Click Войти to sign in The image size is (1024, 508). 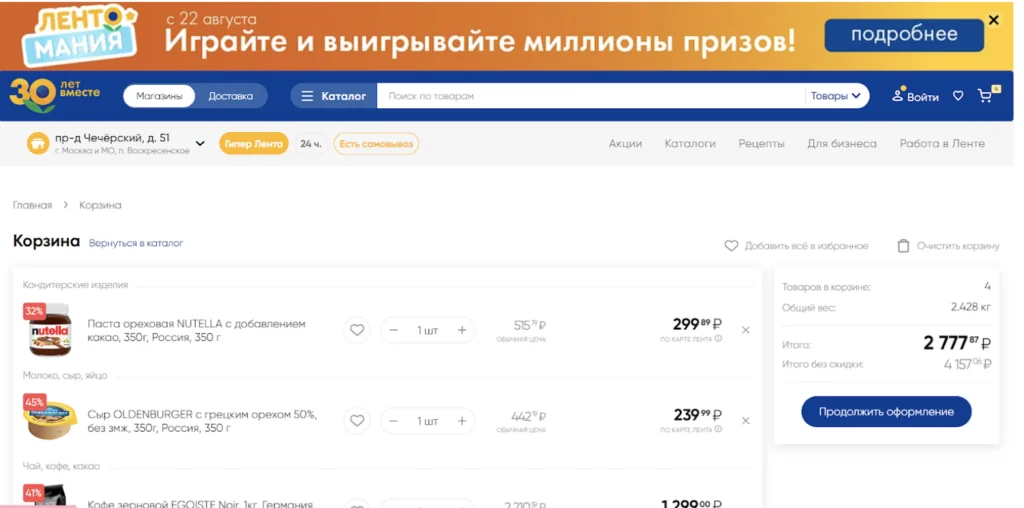point(916,97)
